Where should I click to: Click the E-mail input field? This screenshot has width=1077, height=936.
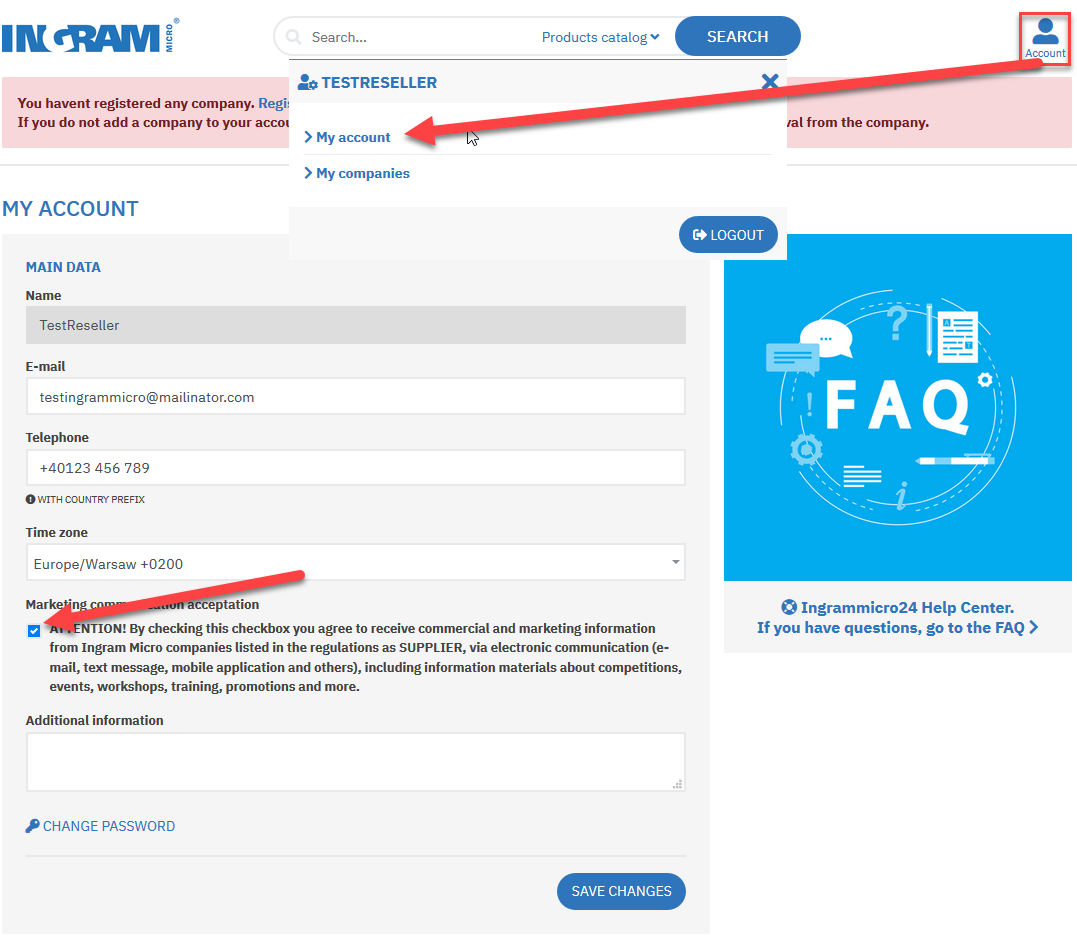coord(356,396)
